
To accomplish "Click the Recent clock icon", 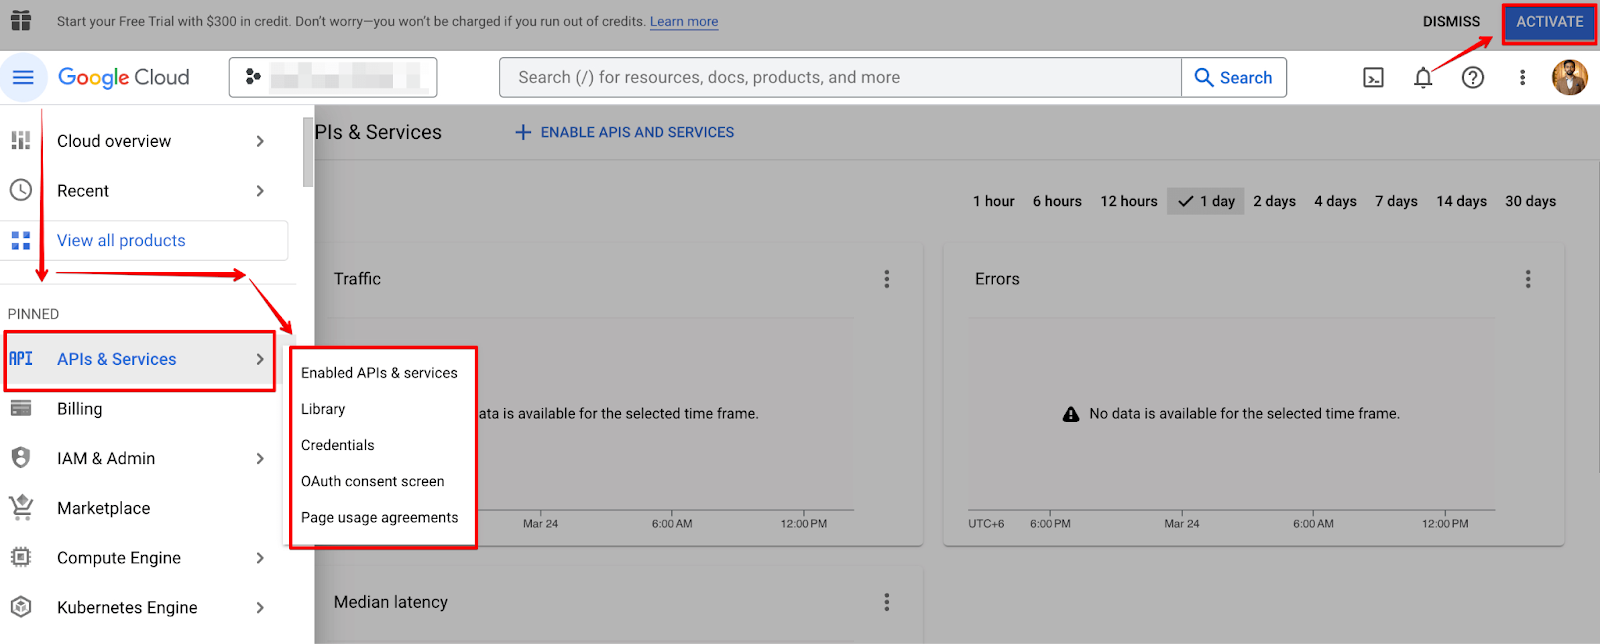I will 21,190.
